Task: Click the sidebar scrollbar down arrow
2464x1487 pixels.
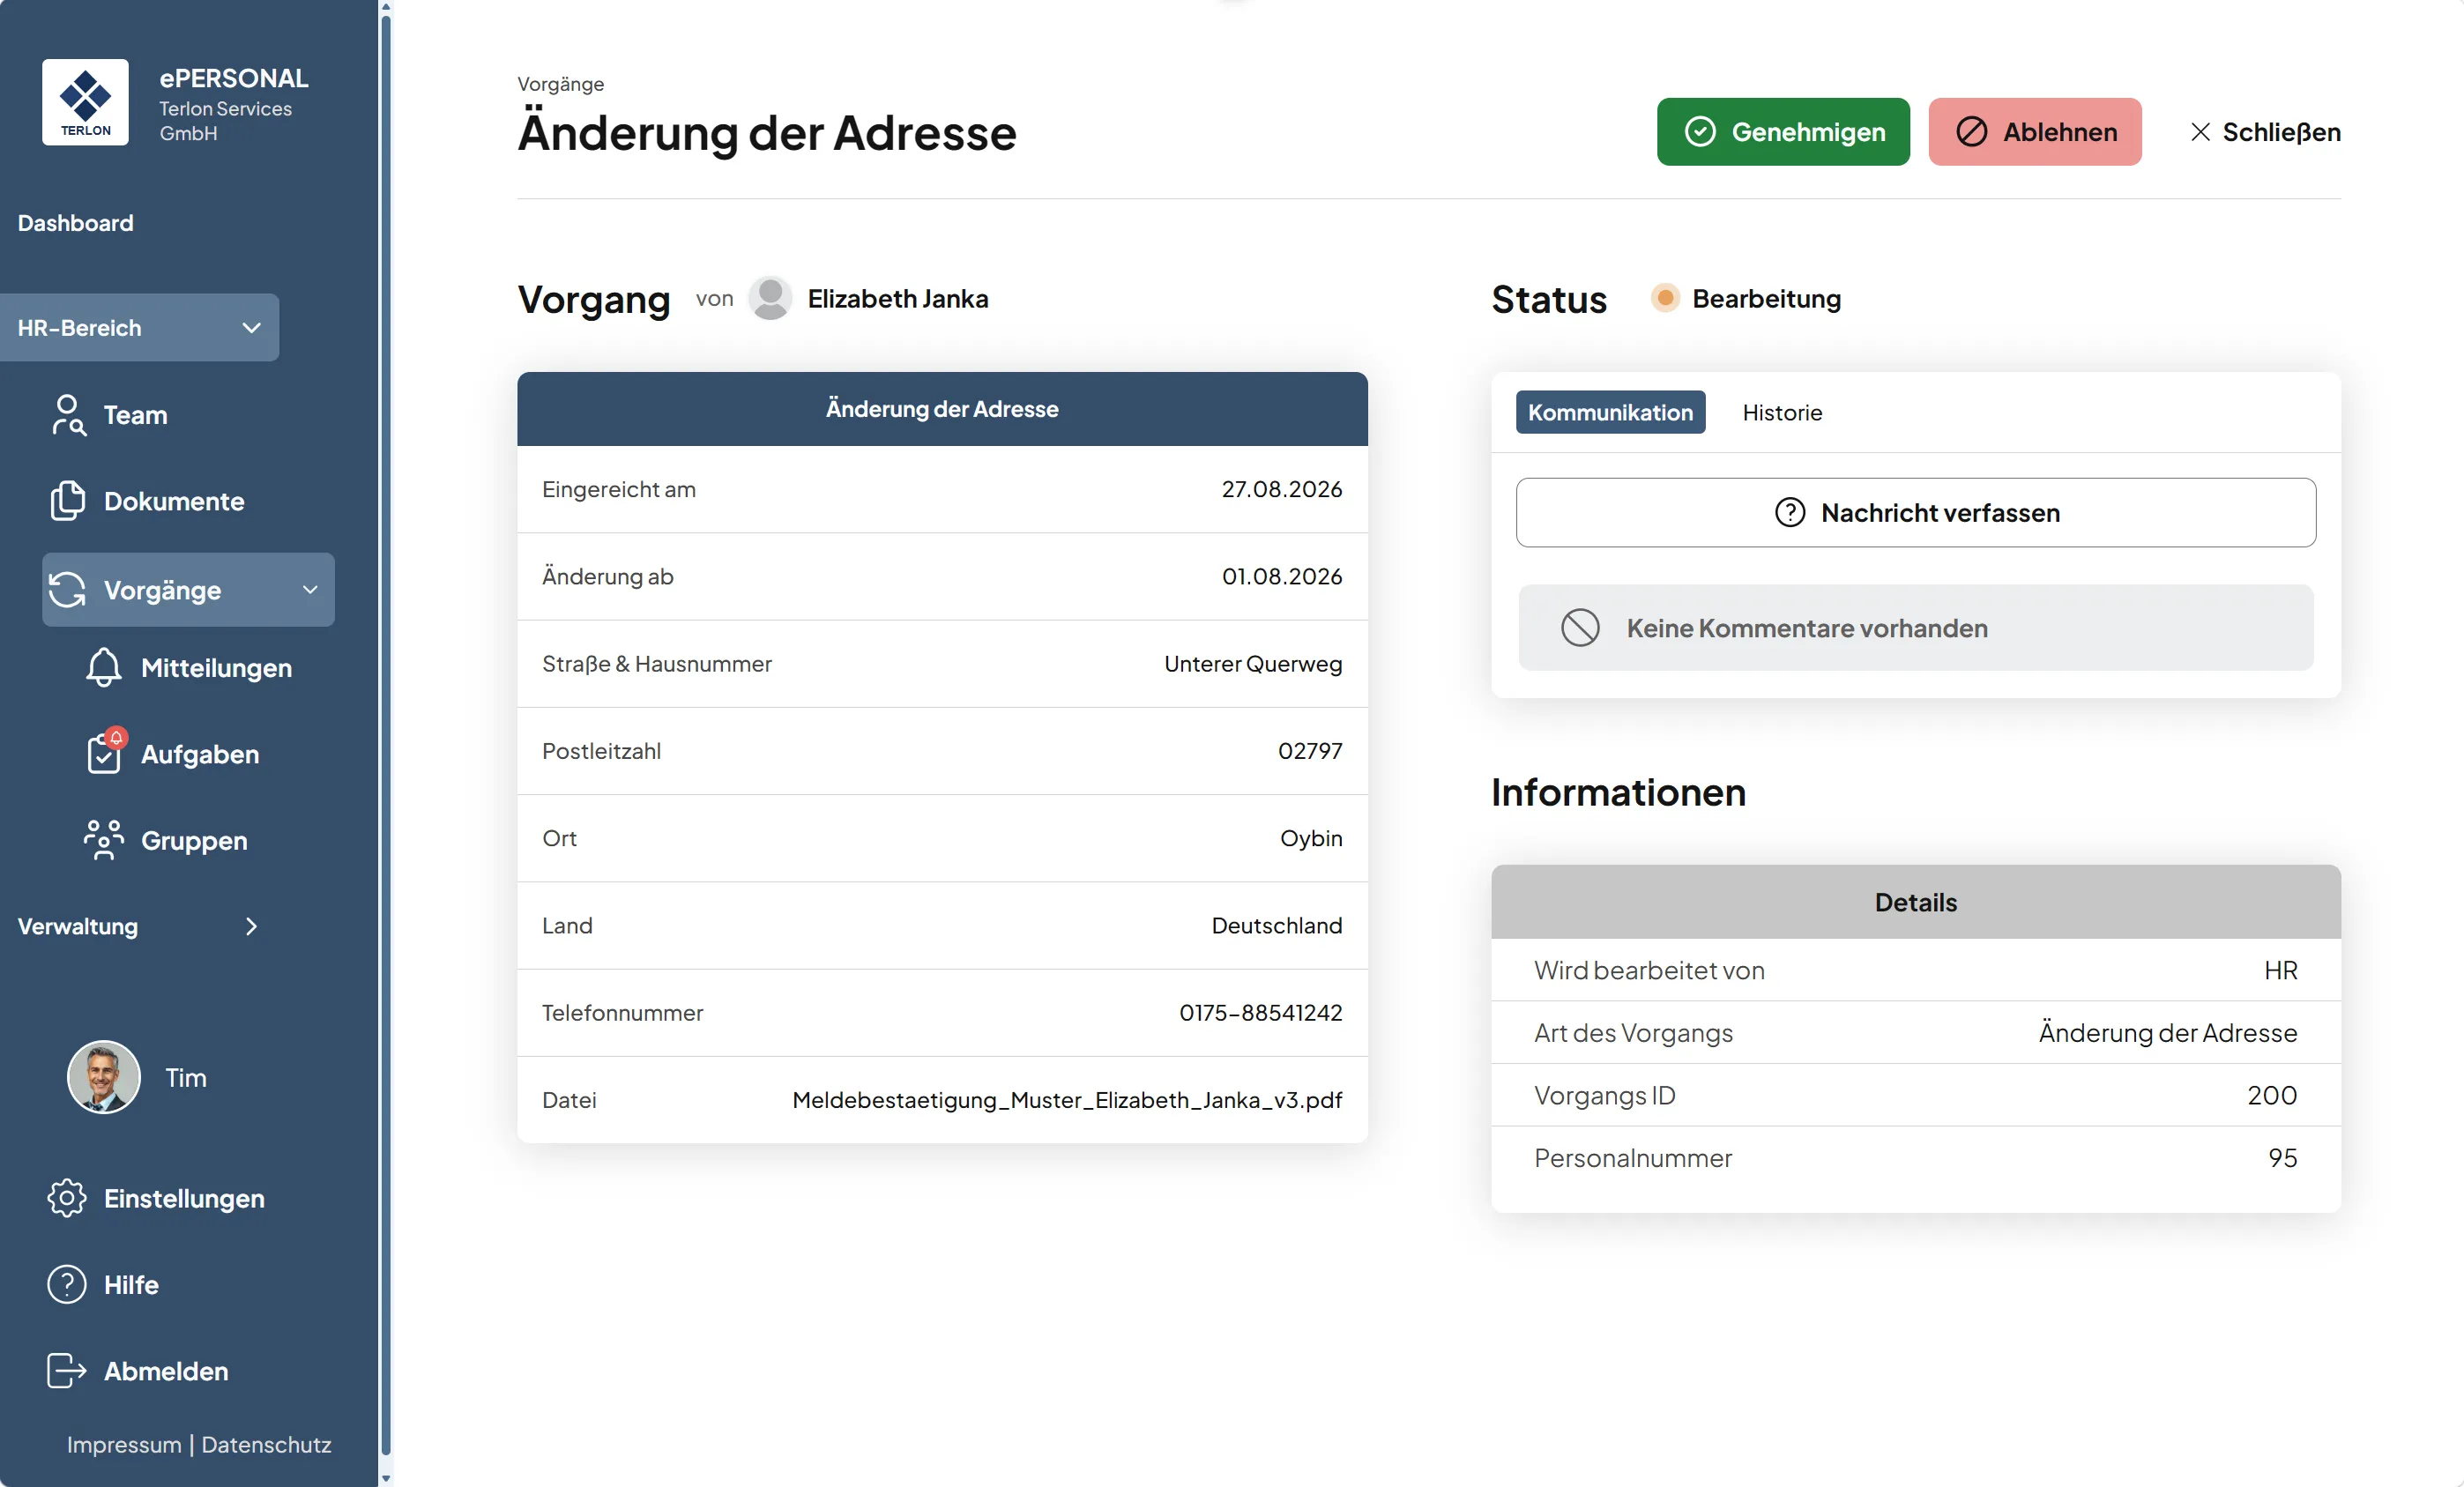Action: (x=386, y=1478)
